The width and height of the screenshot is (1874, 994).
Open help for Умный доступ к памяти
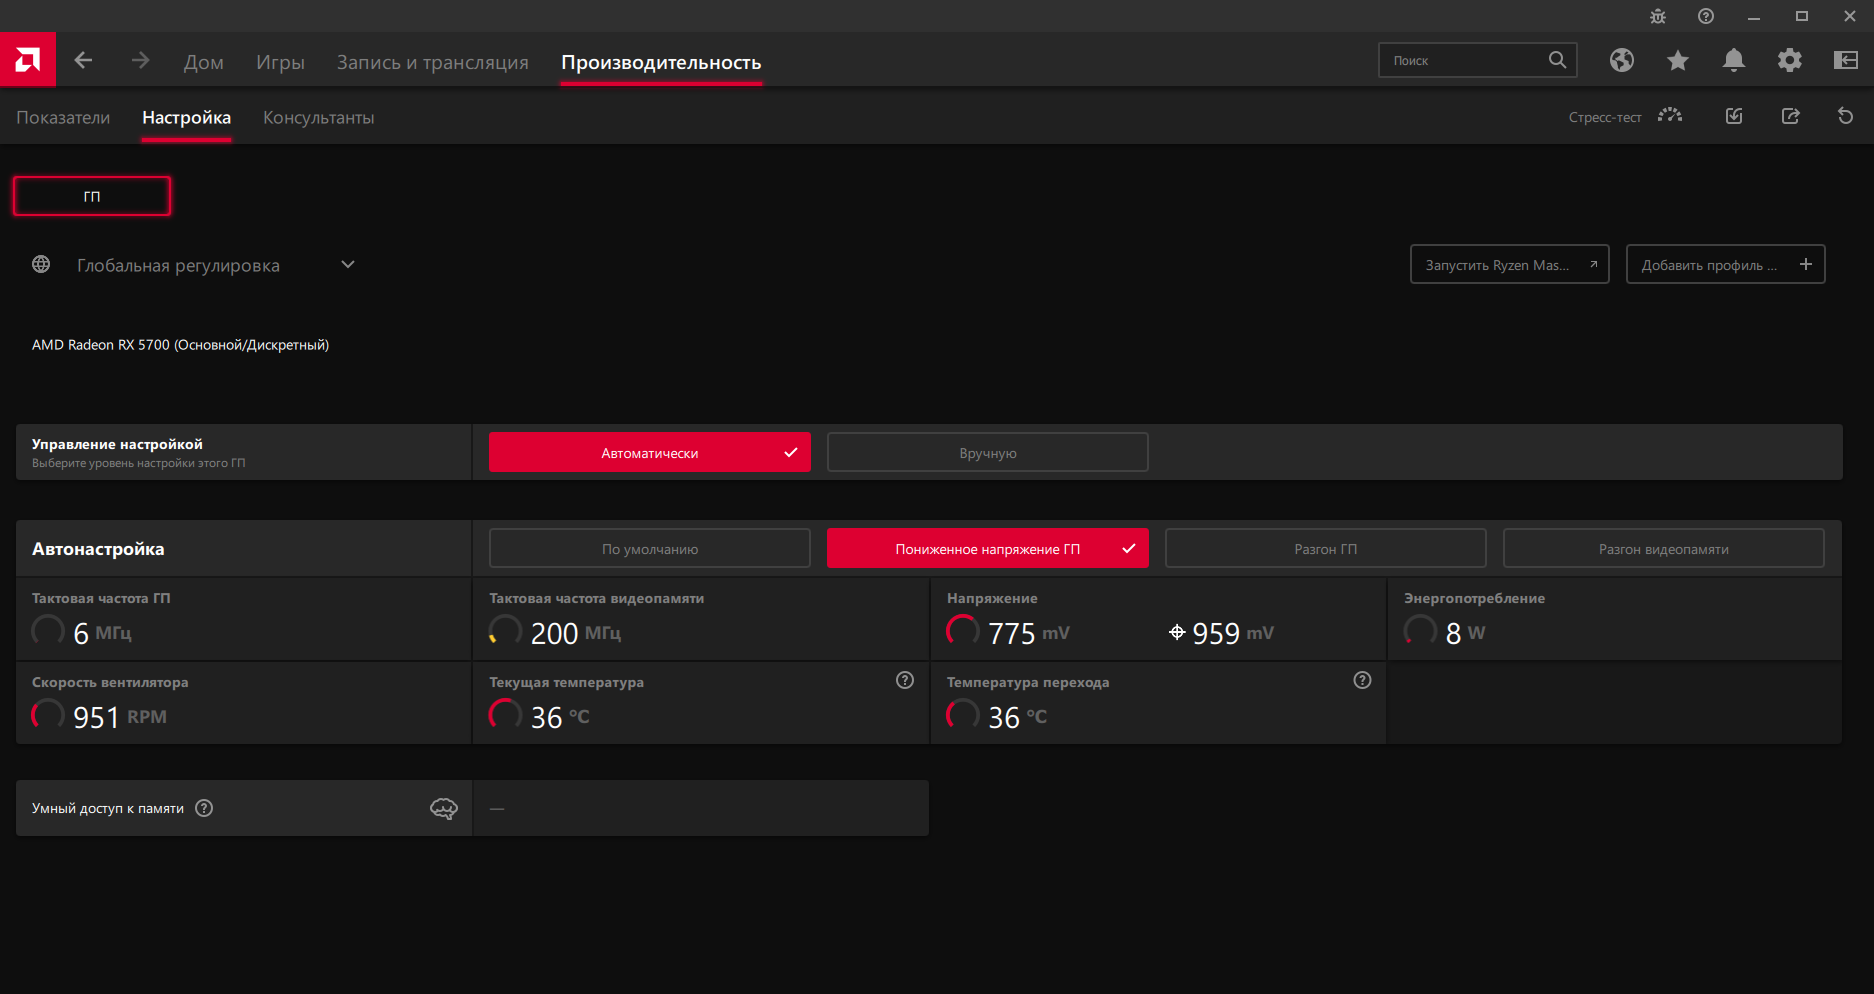pos(204,808)
